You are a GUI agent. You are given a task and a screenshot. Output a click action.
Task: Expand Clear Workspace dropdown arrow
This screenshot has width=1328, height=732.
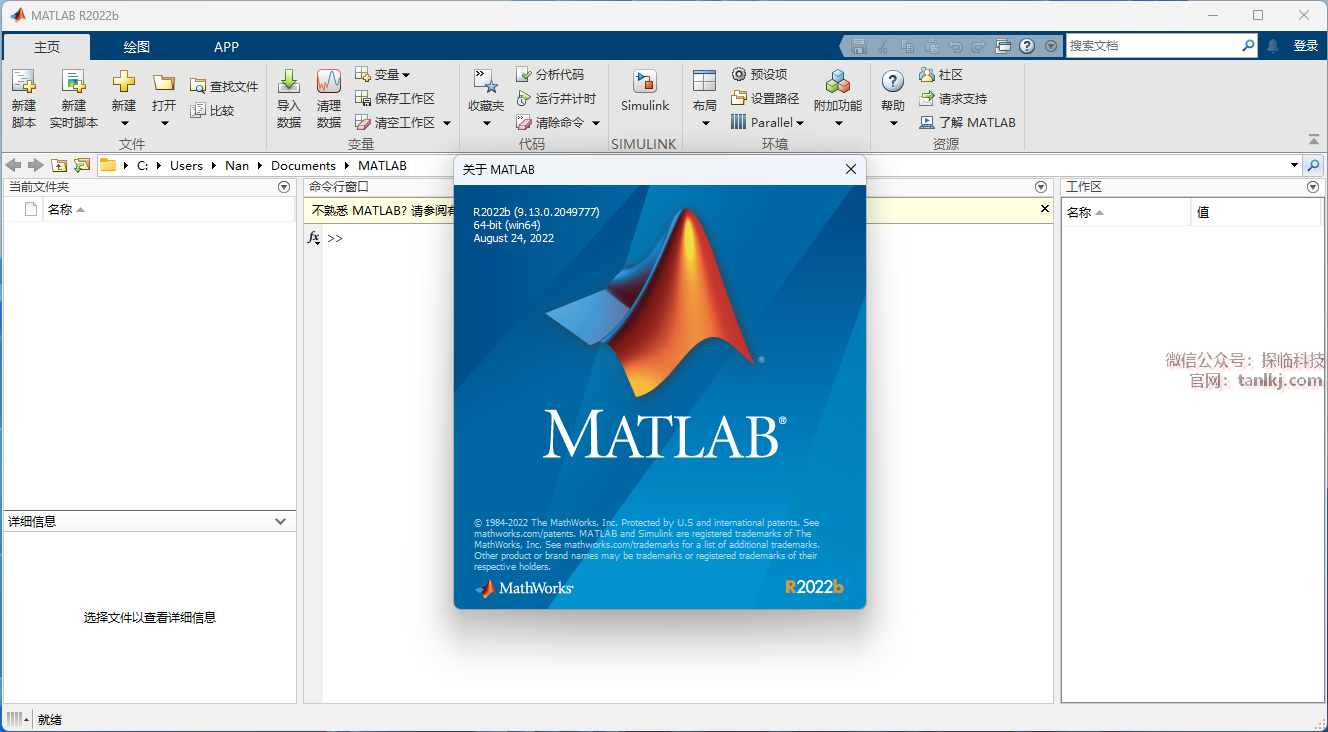click(447, 123)
